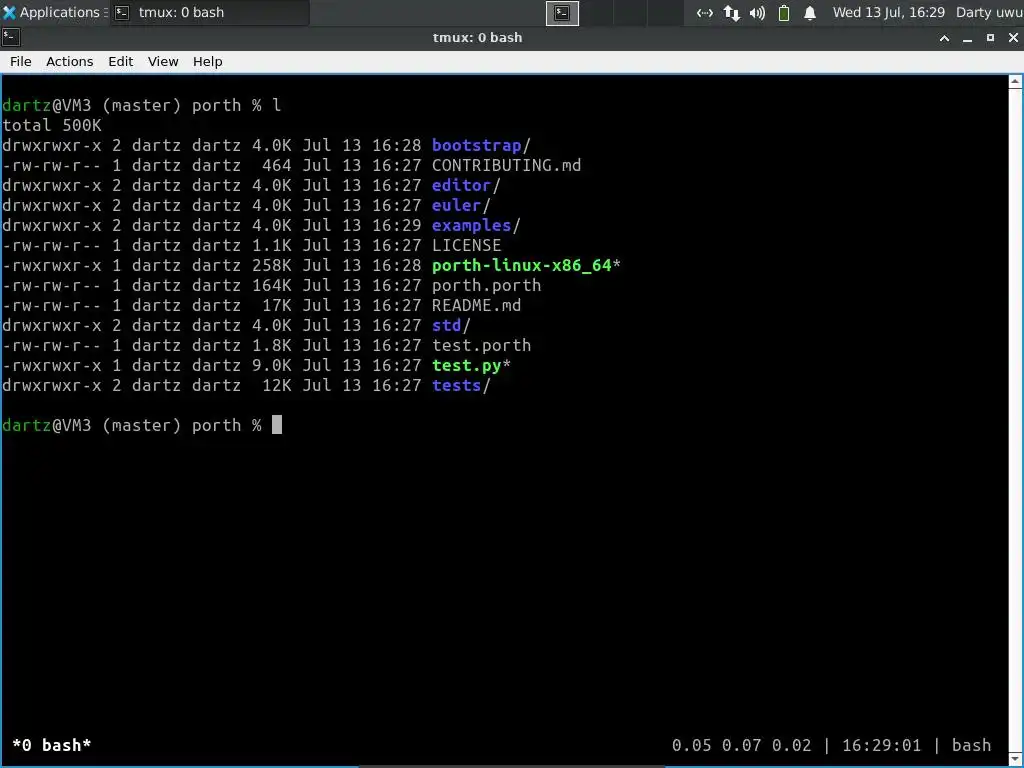Viewport: 1024px width, 768px height.
Task: Click the 164K size value
Action: [272, 285]
